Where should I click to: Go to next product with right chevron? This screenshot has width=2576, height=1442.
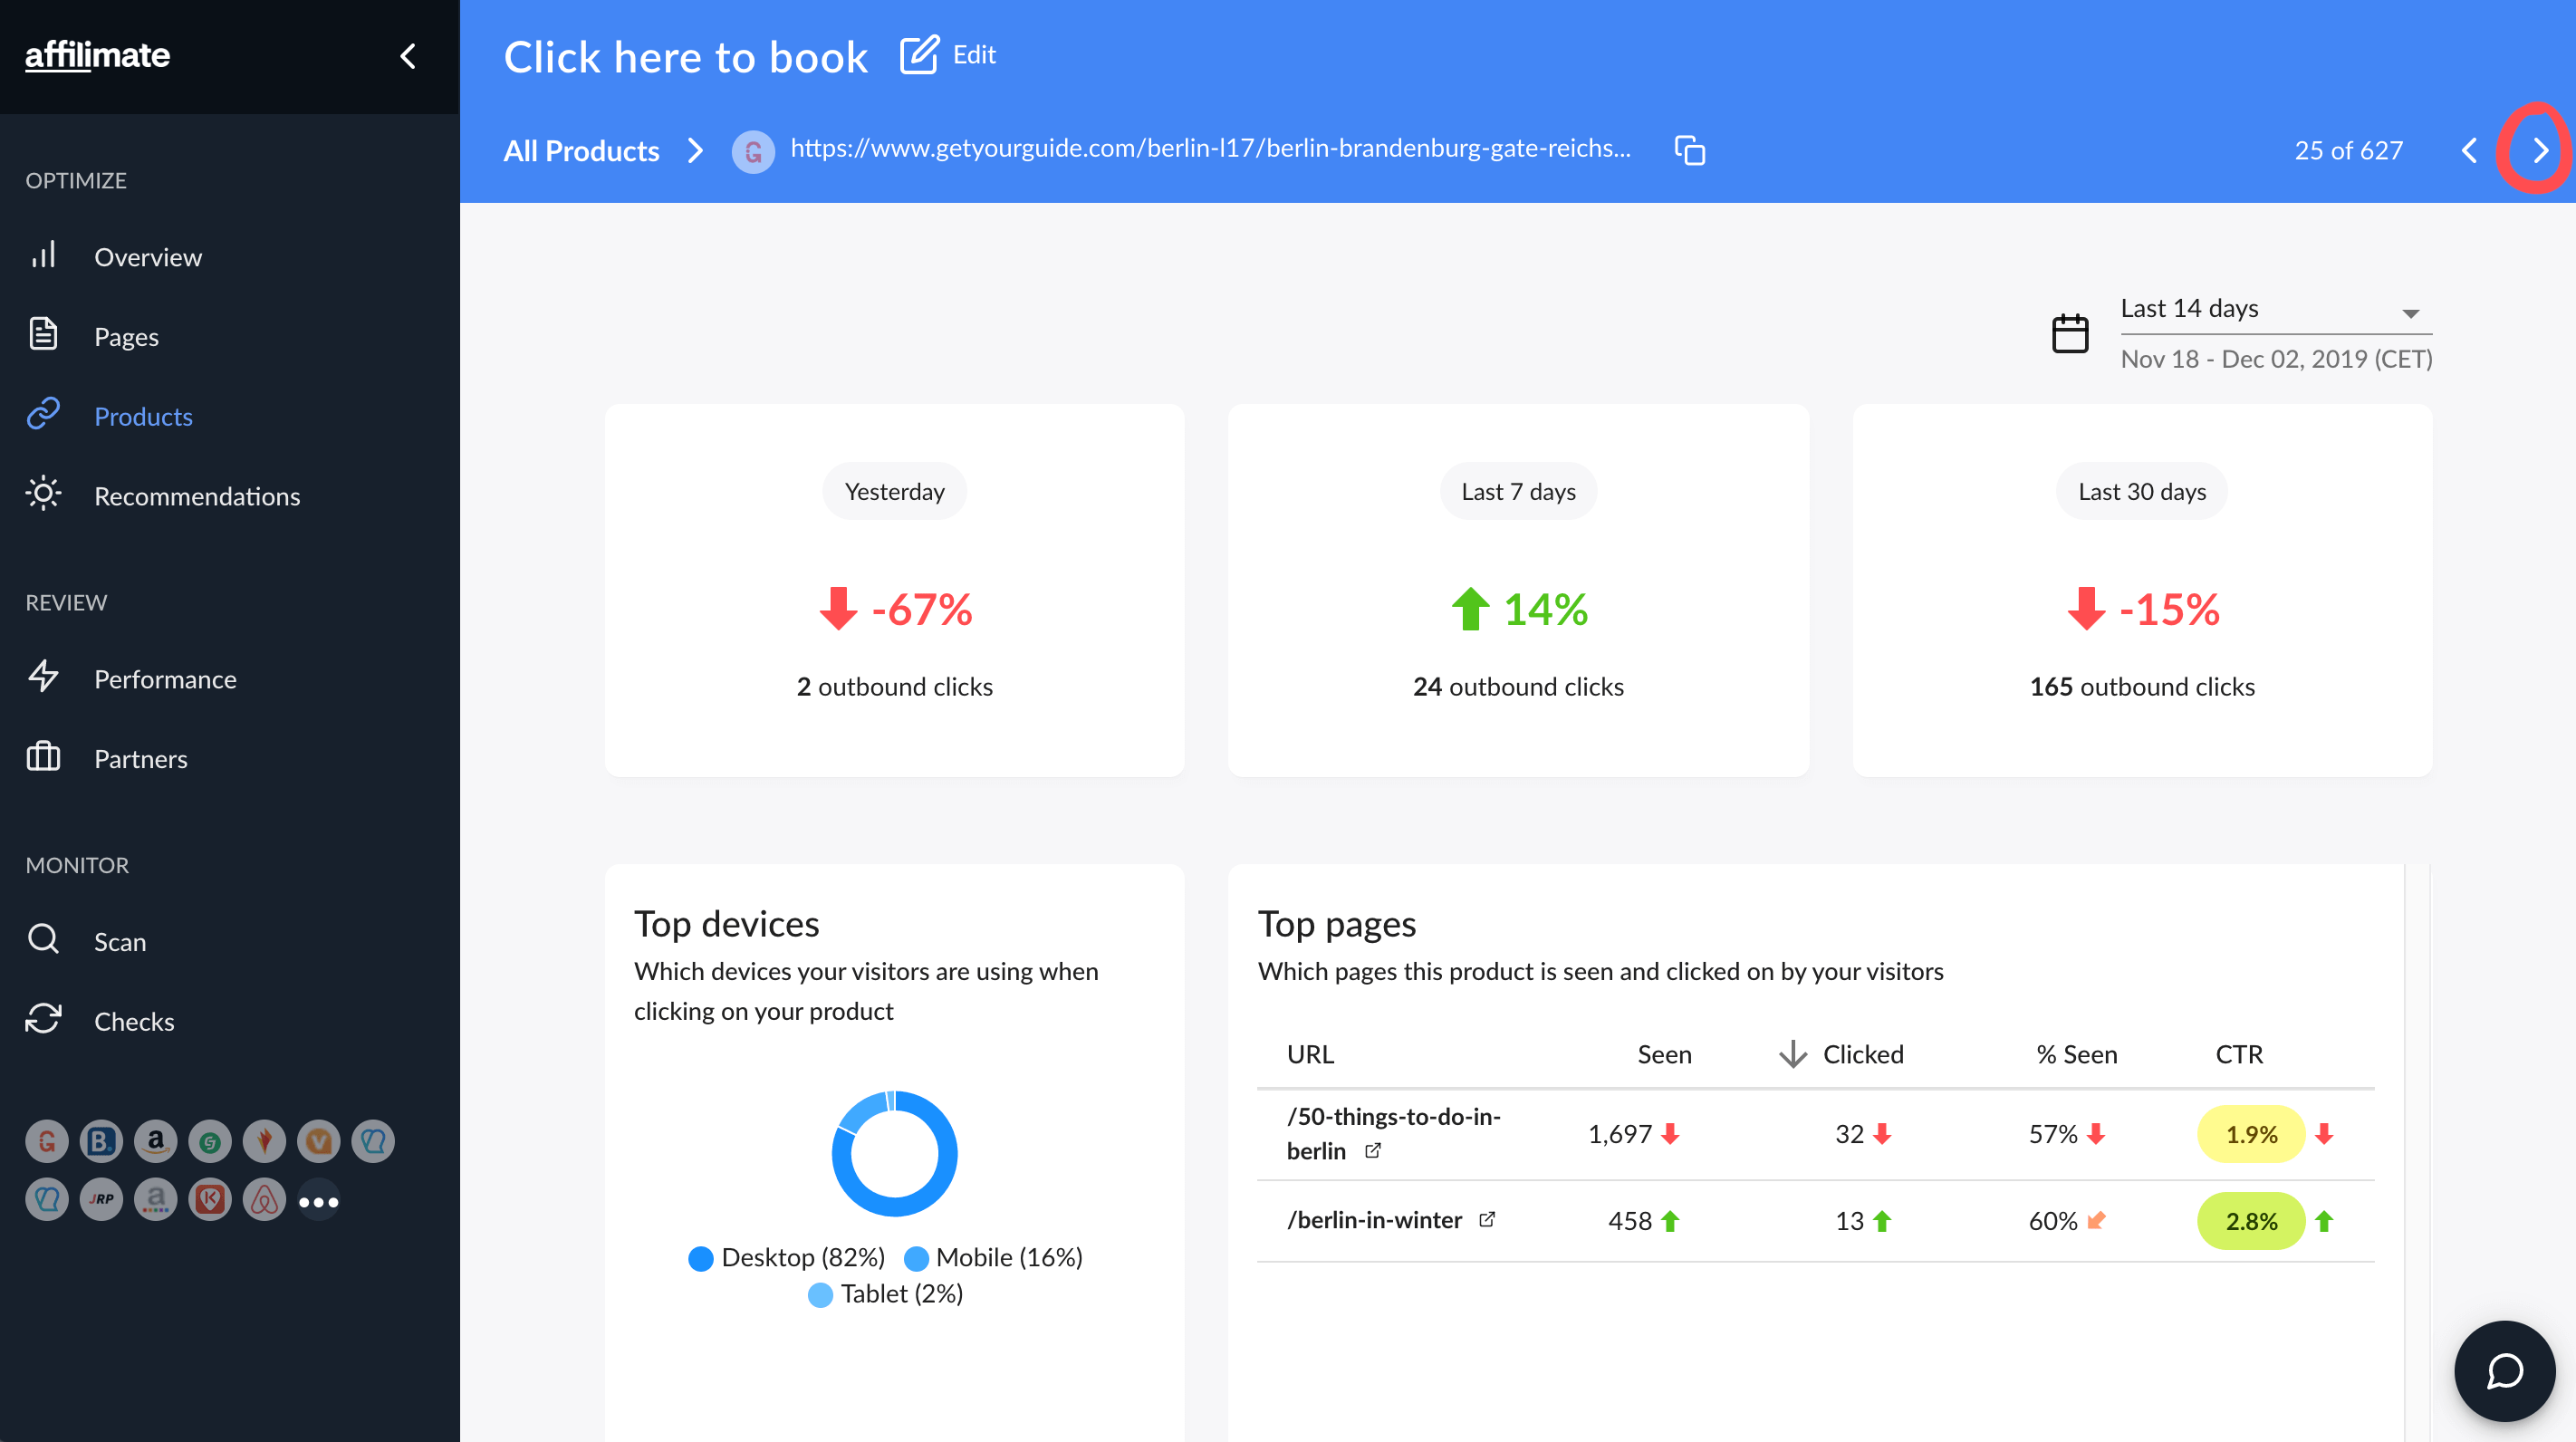(2540, 150)
